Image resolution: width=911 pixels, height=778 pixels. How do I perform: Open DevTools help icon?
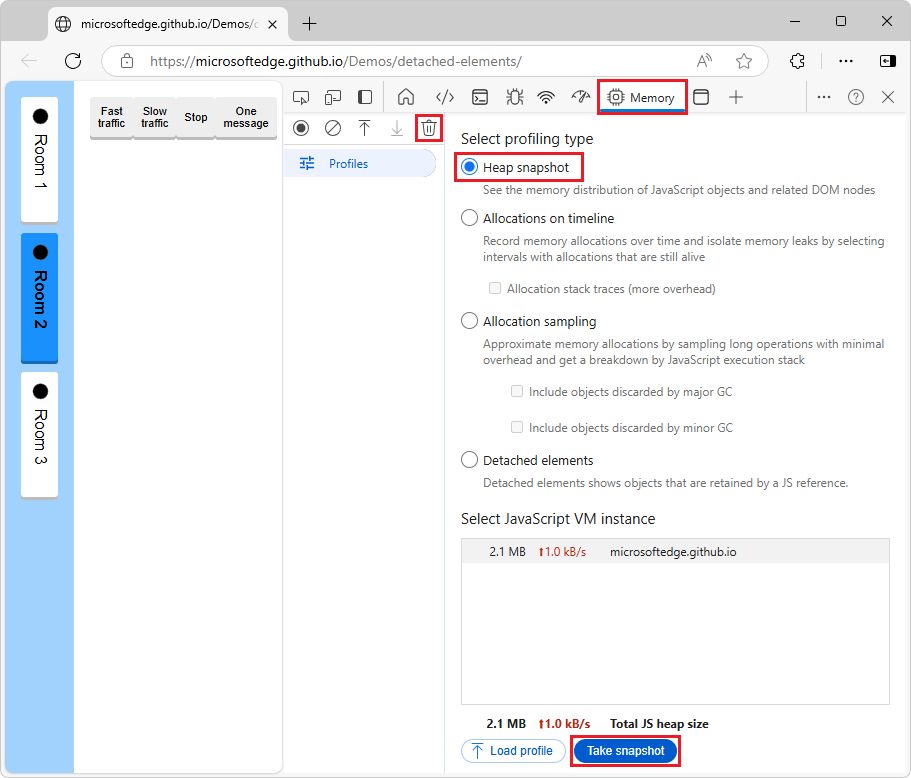[856, 97]
